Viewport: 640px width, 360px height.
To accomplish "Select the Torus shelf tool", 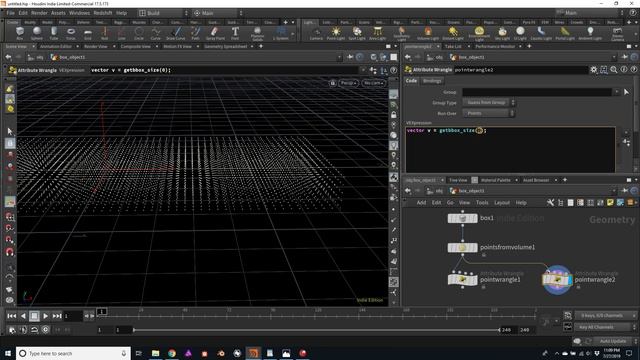I will point(71,33).
